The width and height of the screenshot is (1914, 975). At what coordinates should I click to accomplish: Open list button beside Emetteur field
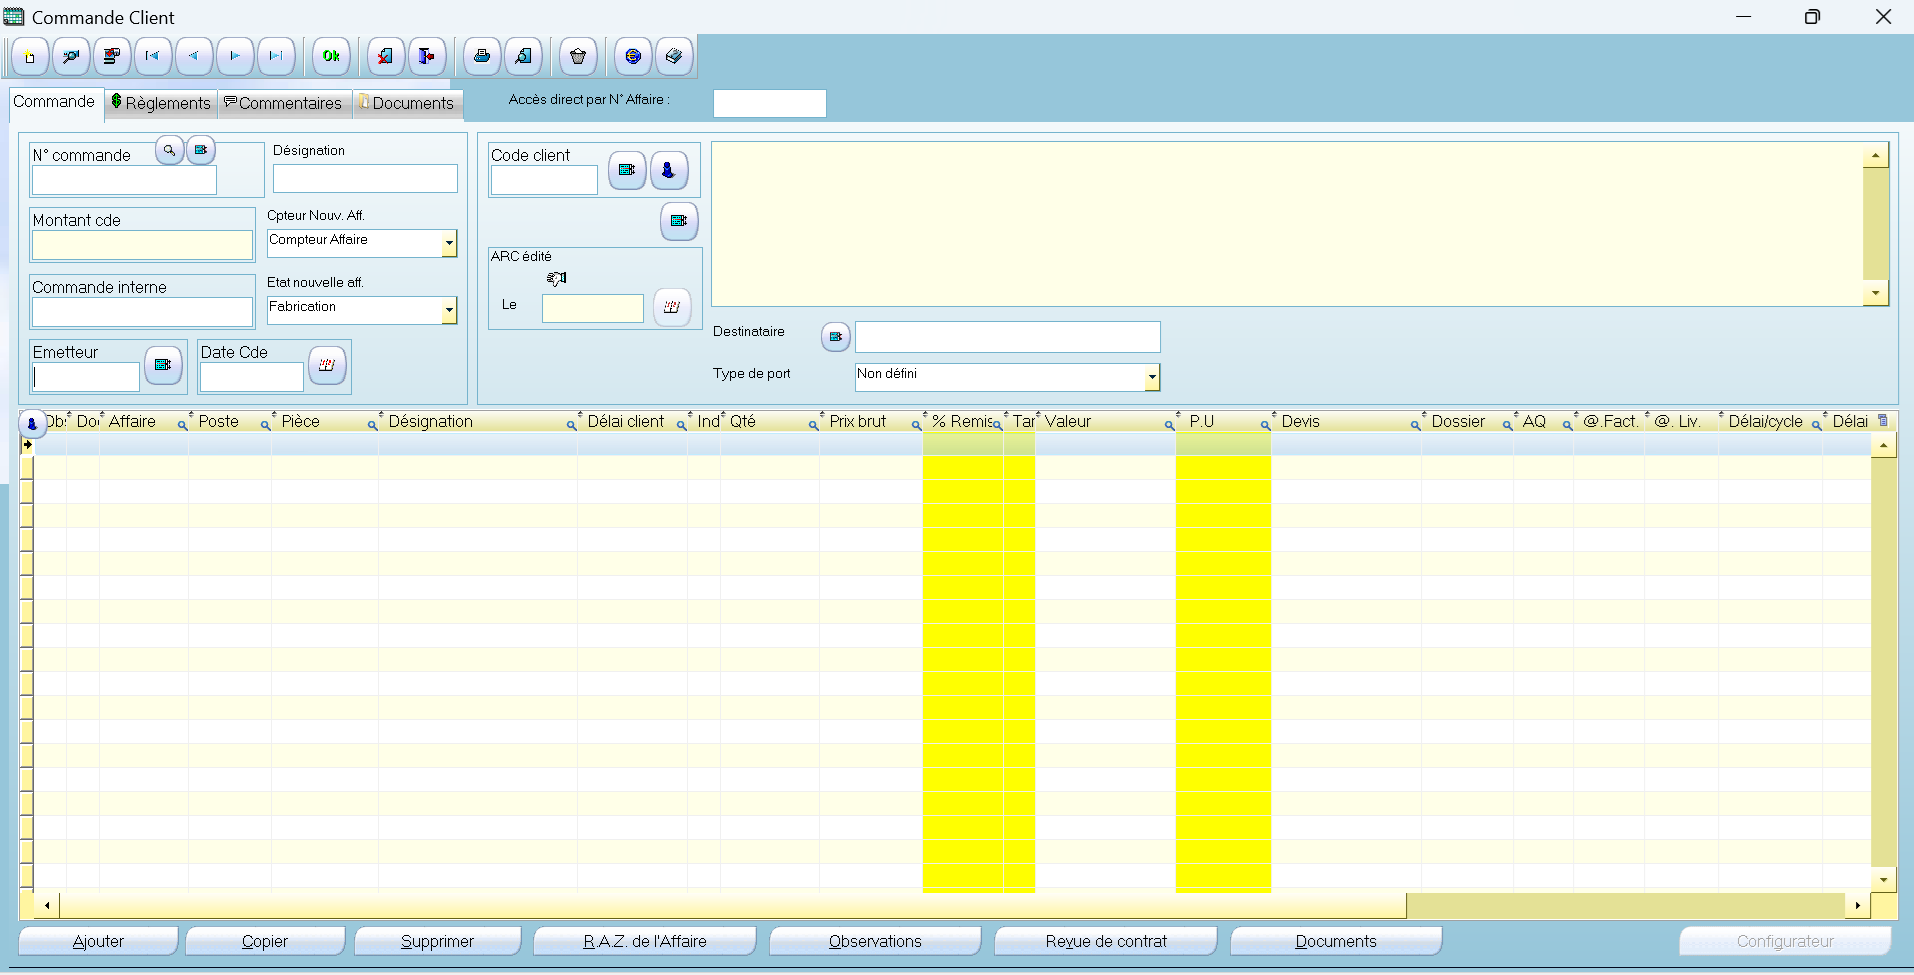tap(163, 366)
